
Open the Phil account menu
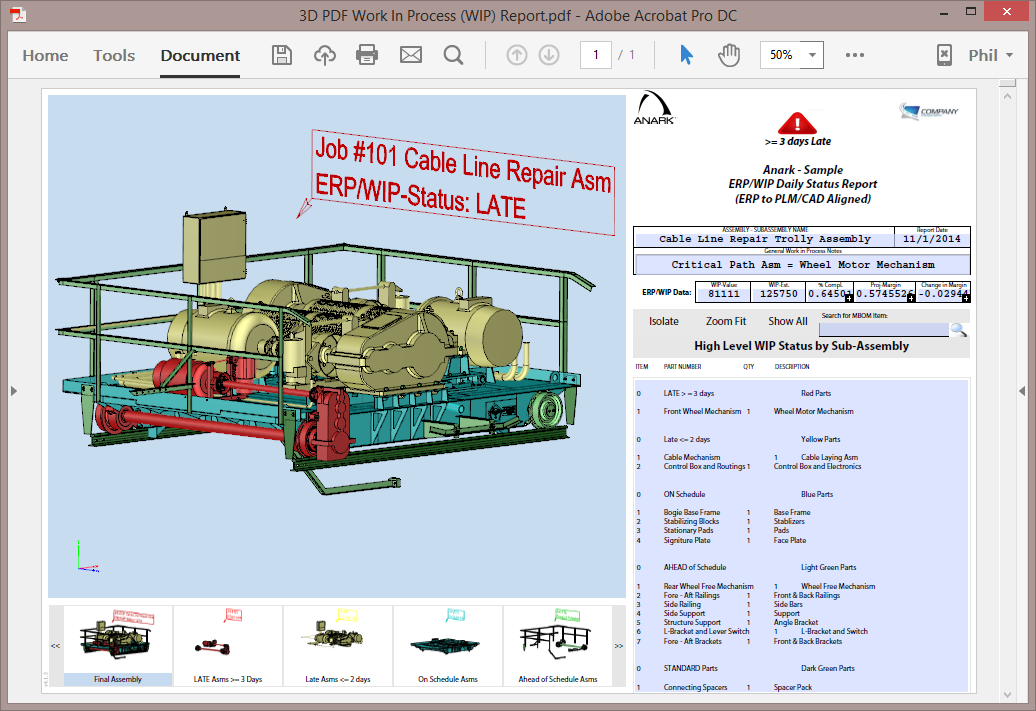[x=988, y=55]
